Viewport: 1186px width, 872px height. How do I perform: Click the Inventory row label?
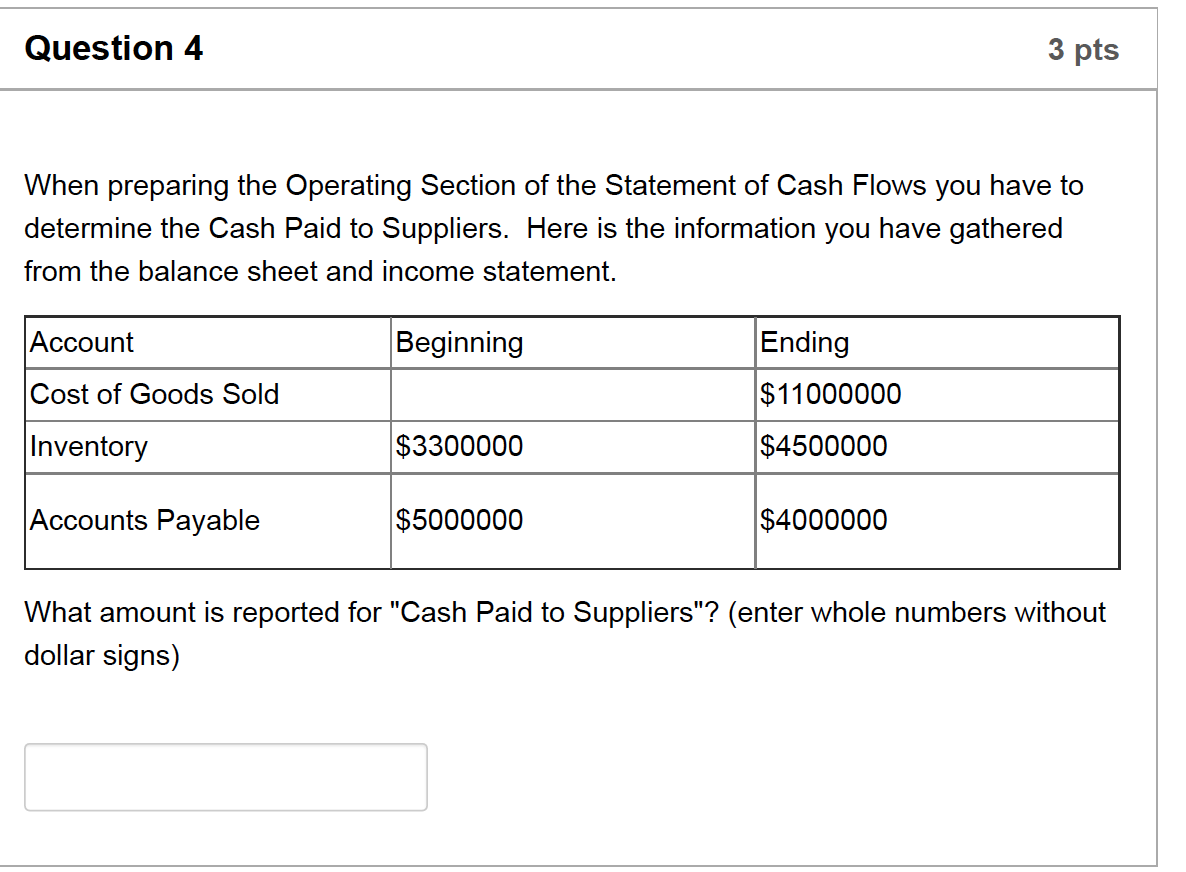[x=88, y=446]
